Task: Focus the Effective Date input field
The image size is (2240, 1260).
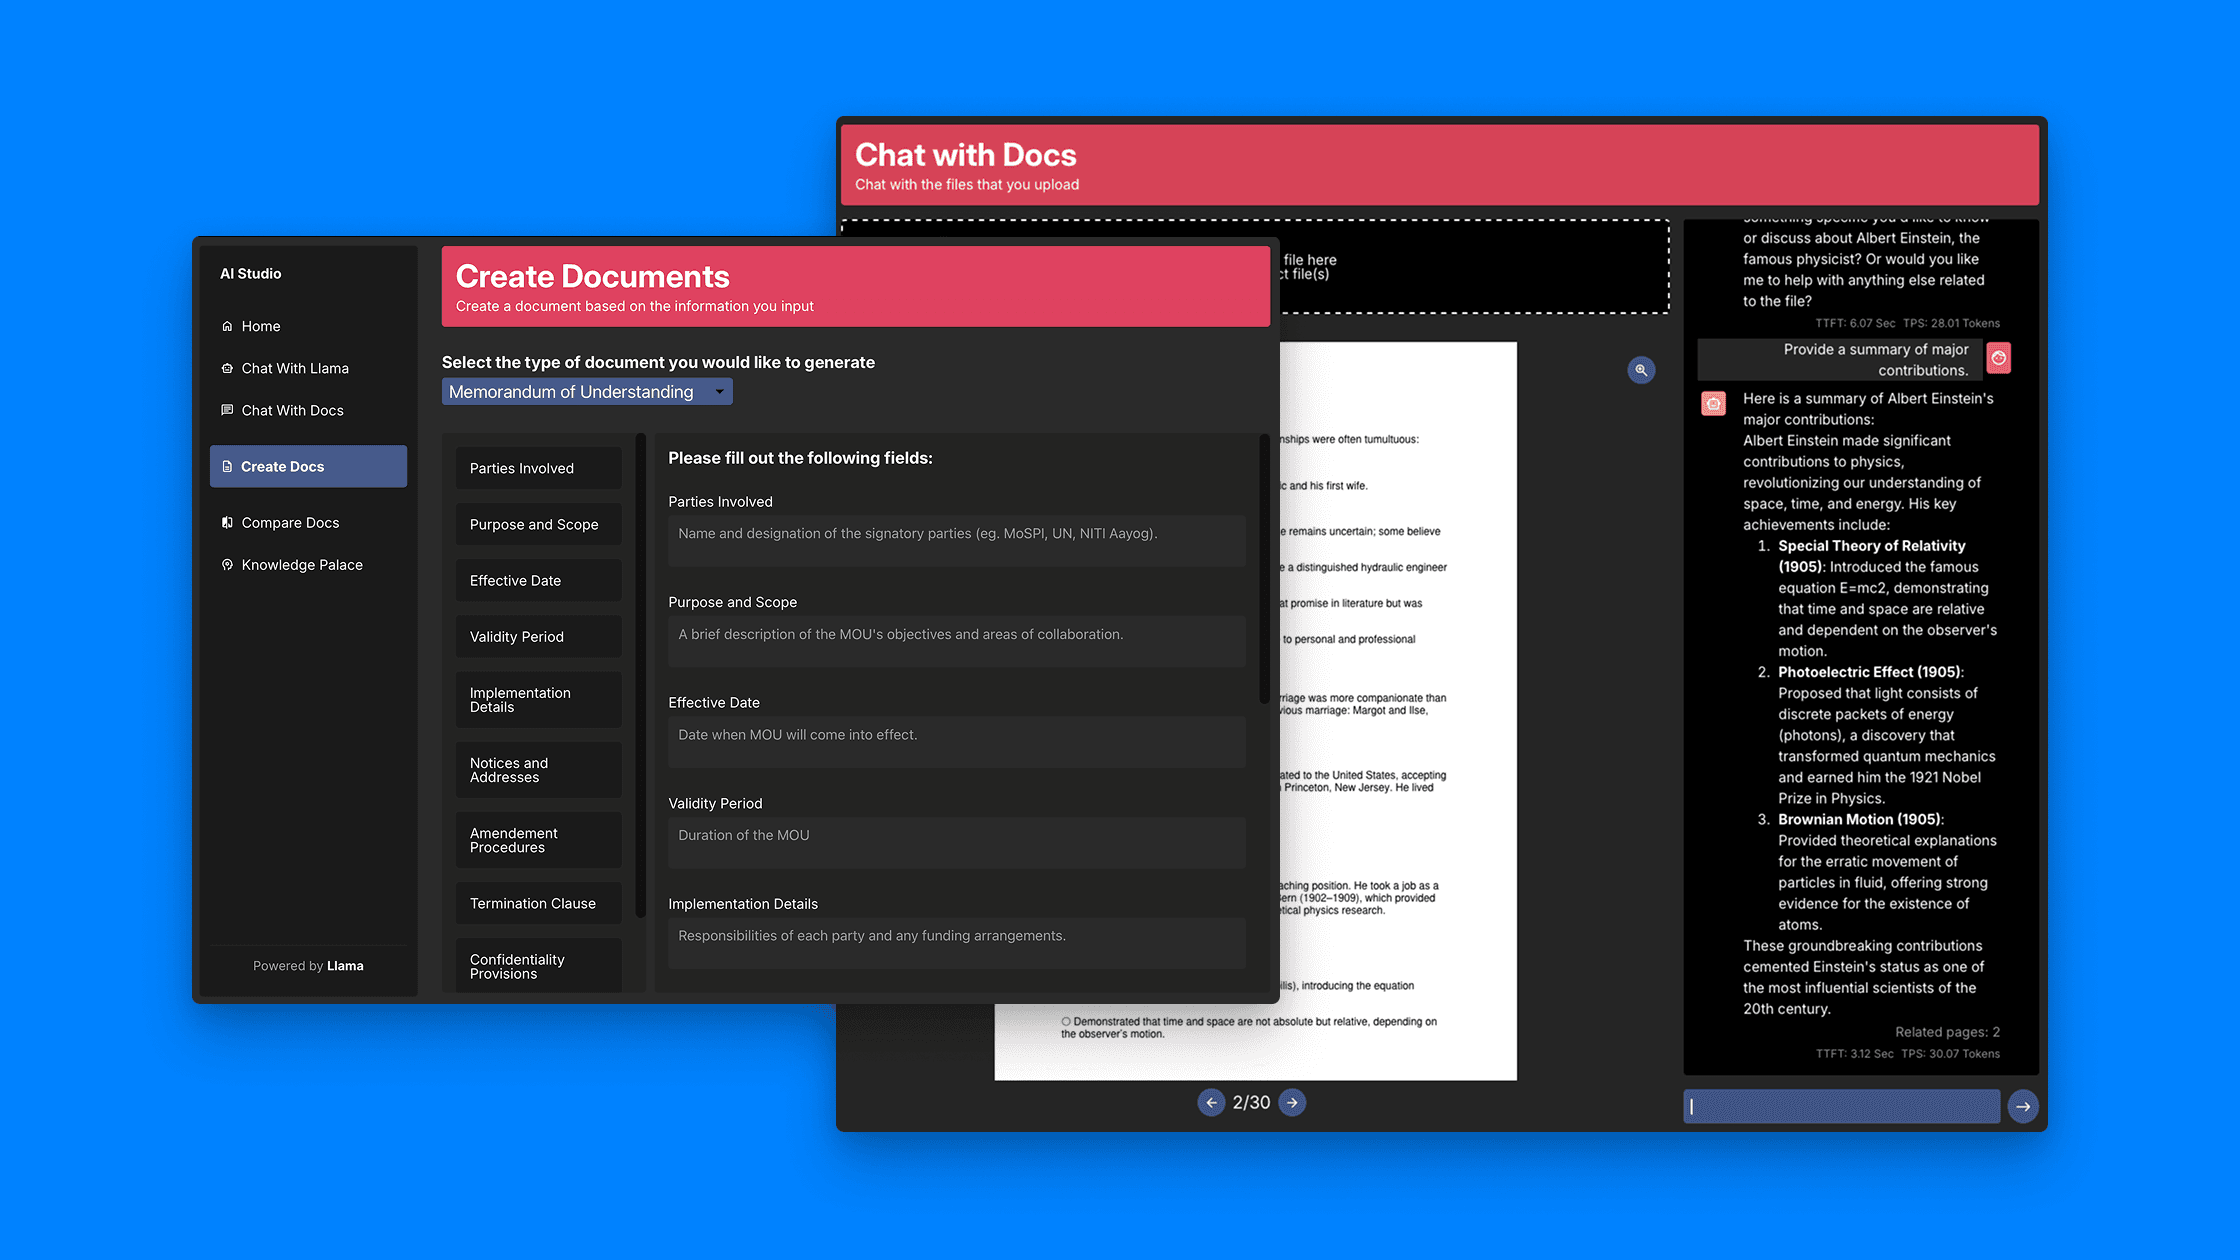Action: coord(956,741)
